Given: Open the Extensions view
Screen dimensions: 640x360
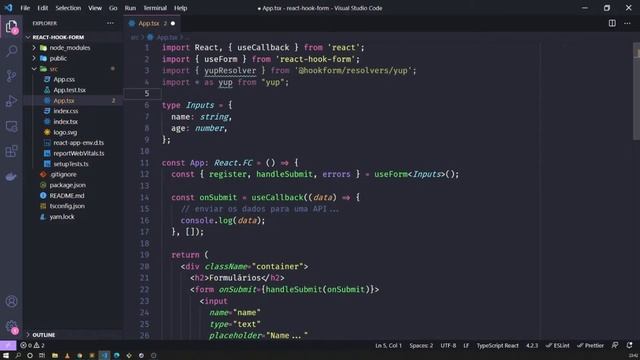Looking at the screenshot, I should pyautogui.click(x=11, y=151).
